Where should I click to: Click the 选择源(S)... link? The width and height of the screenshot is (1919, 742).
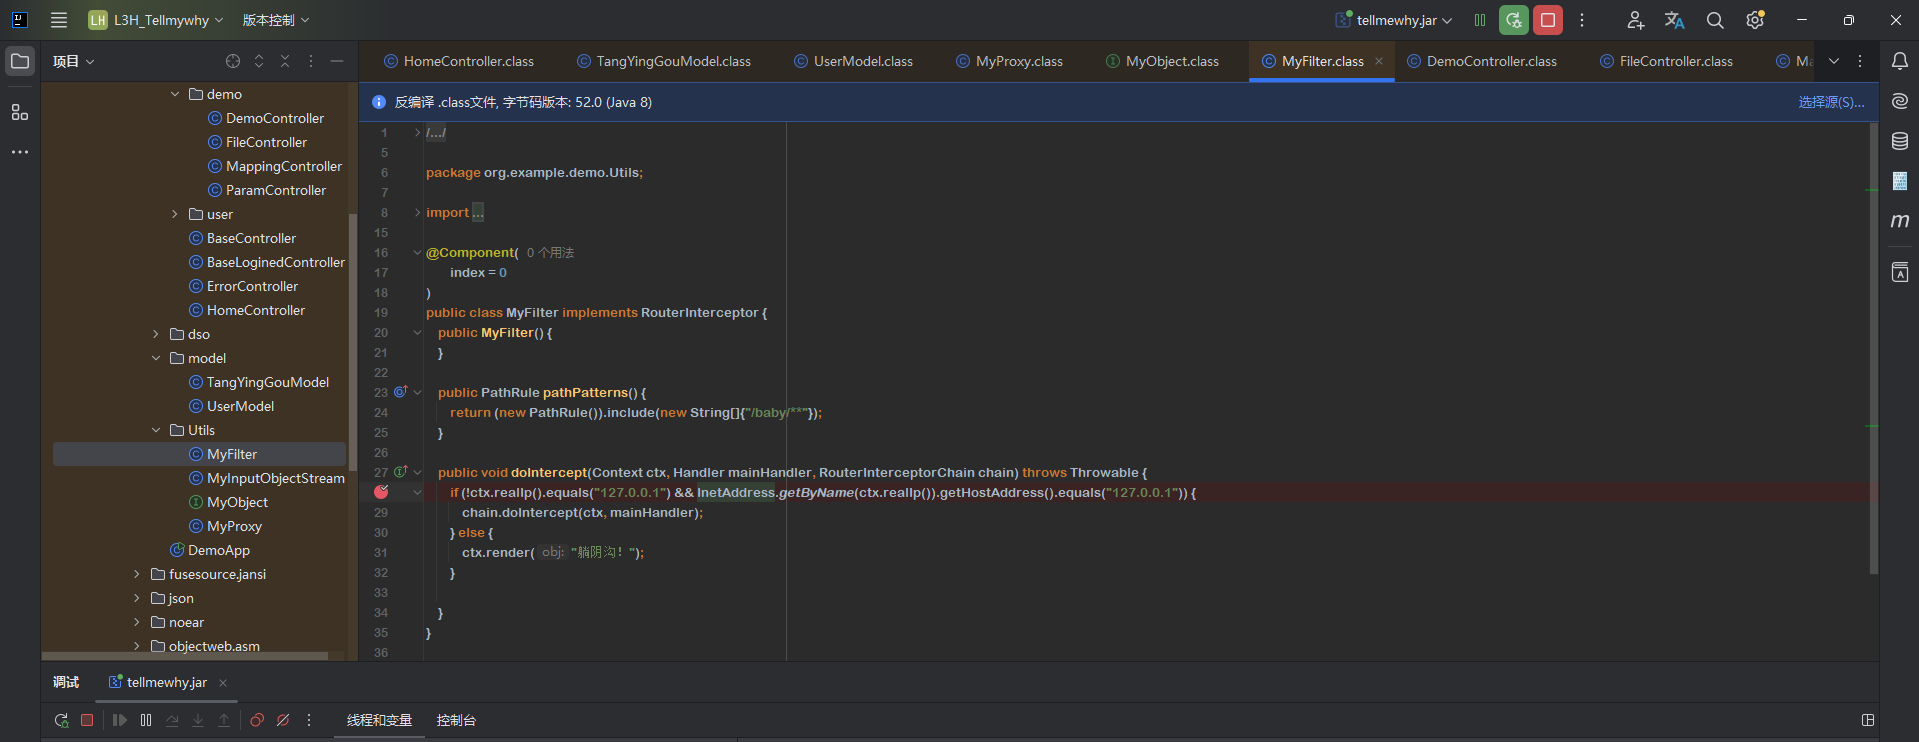click(1830, 102)
